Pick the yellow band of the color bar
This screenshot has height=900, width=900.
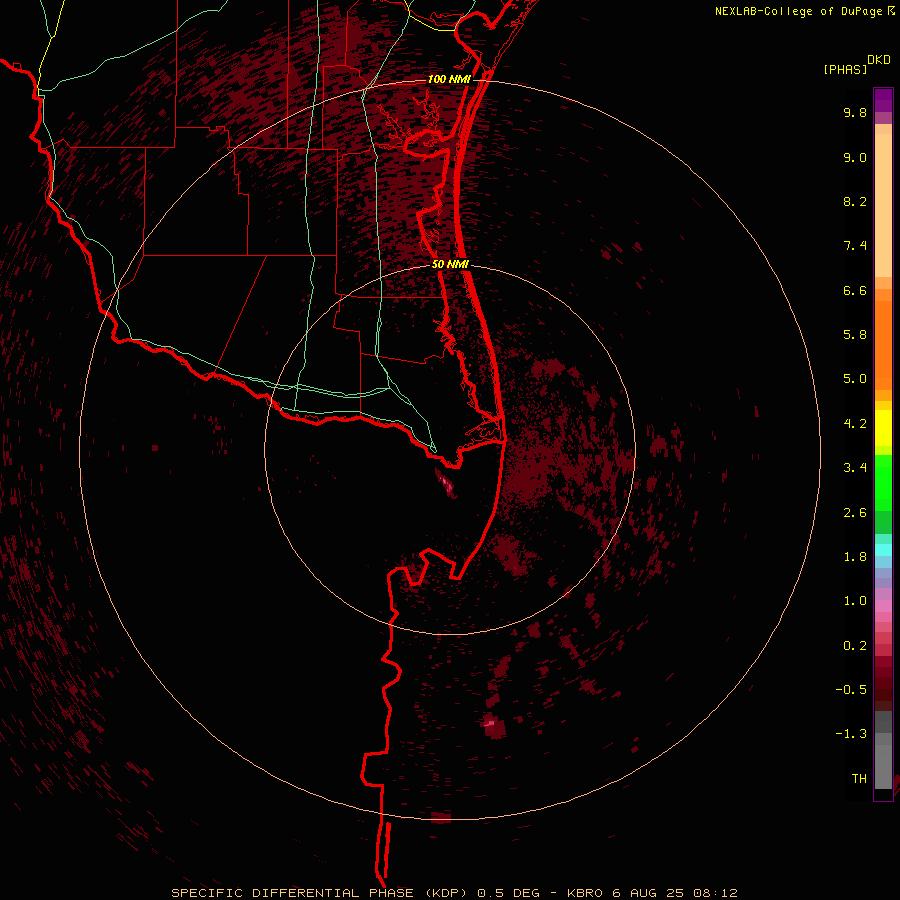tap(883, 428)
